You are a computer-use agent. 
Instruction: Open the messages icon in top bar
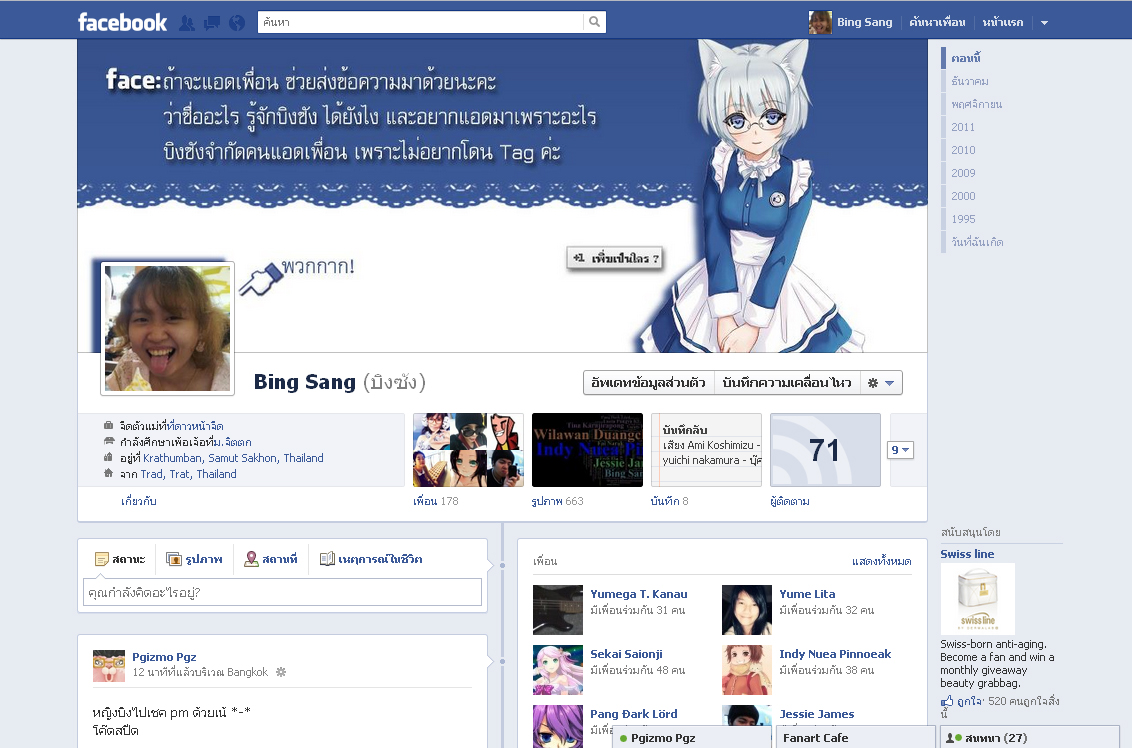[212, 23]
